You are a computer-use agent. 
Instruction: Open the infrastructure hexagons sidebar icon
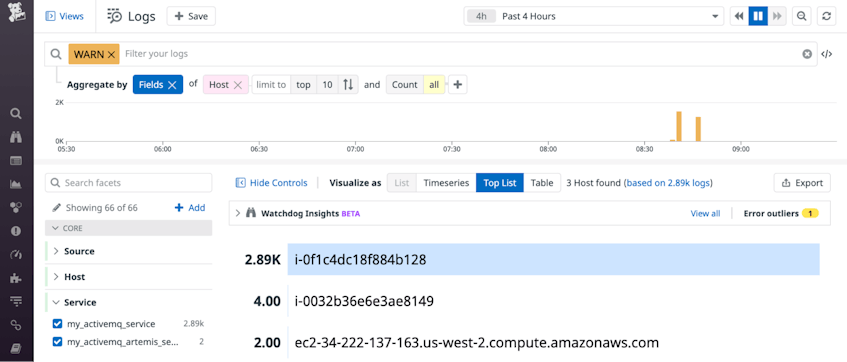(16, 207)
